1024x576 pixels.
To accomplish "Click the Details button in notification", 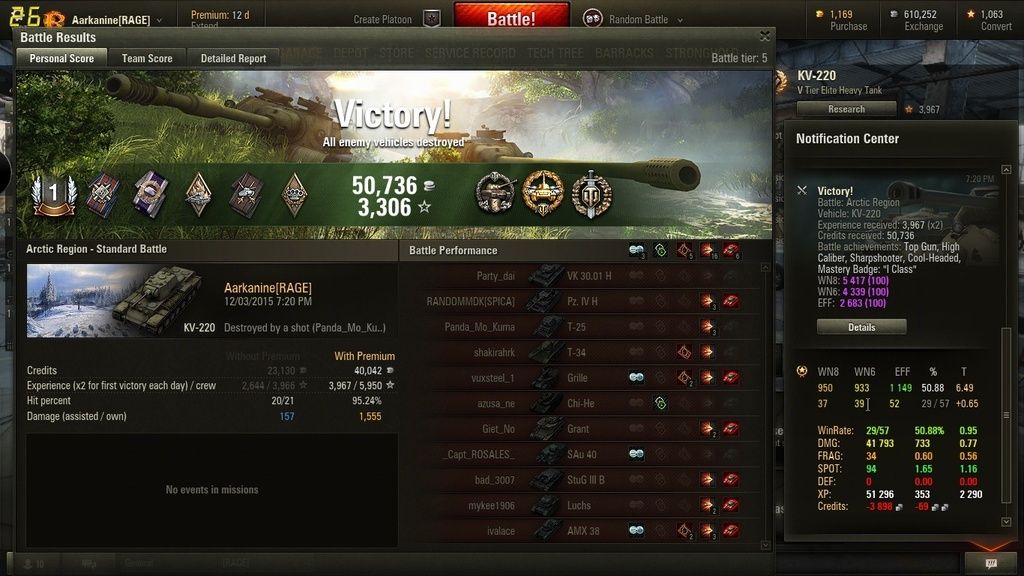I will (x=861, y=327).
